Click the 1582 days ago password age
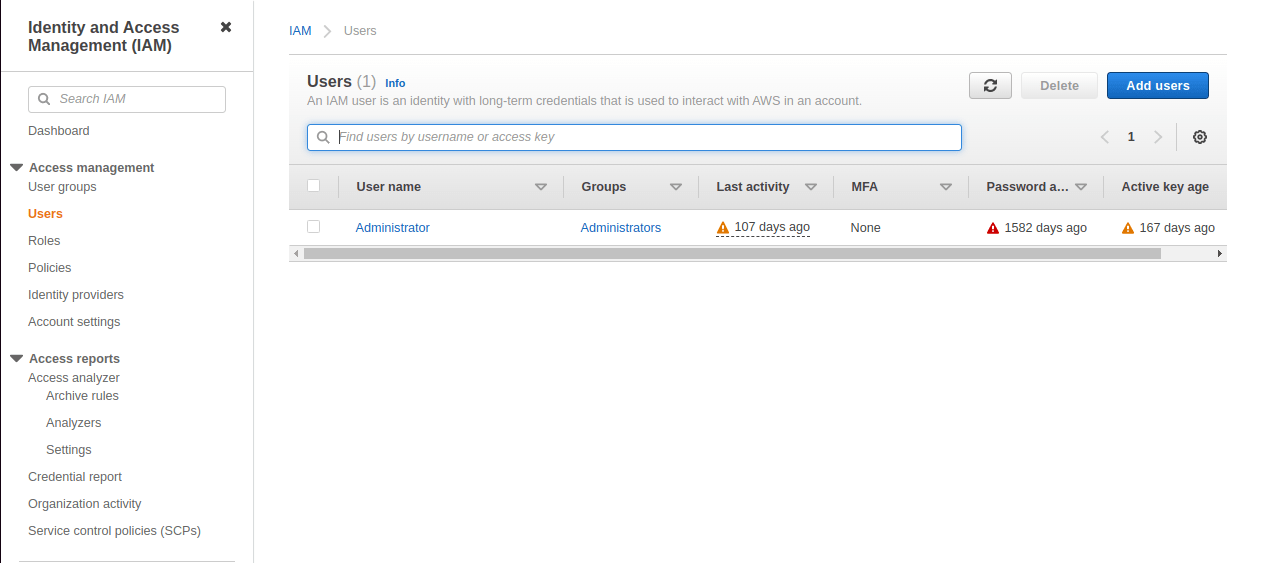The width and height of the screenshot is (1261, 563). pos(1046,228)
